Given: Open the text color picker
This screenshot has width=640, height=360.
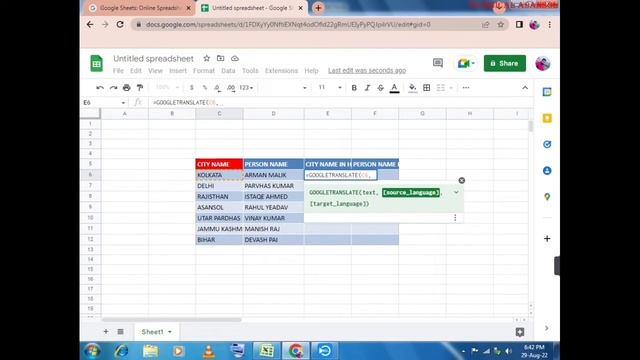Looking at the screenshot, I should click(394, 88).
